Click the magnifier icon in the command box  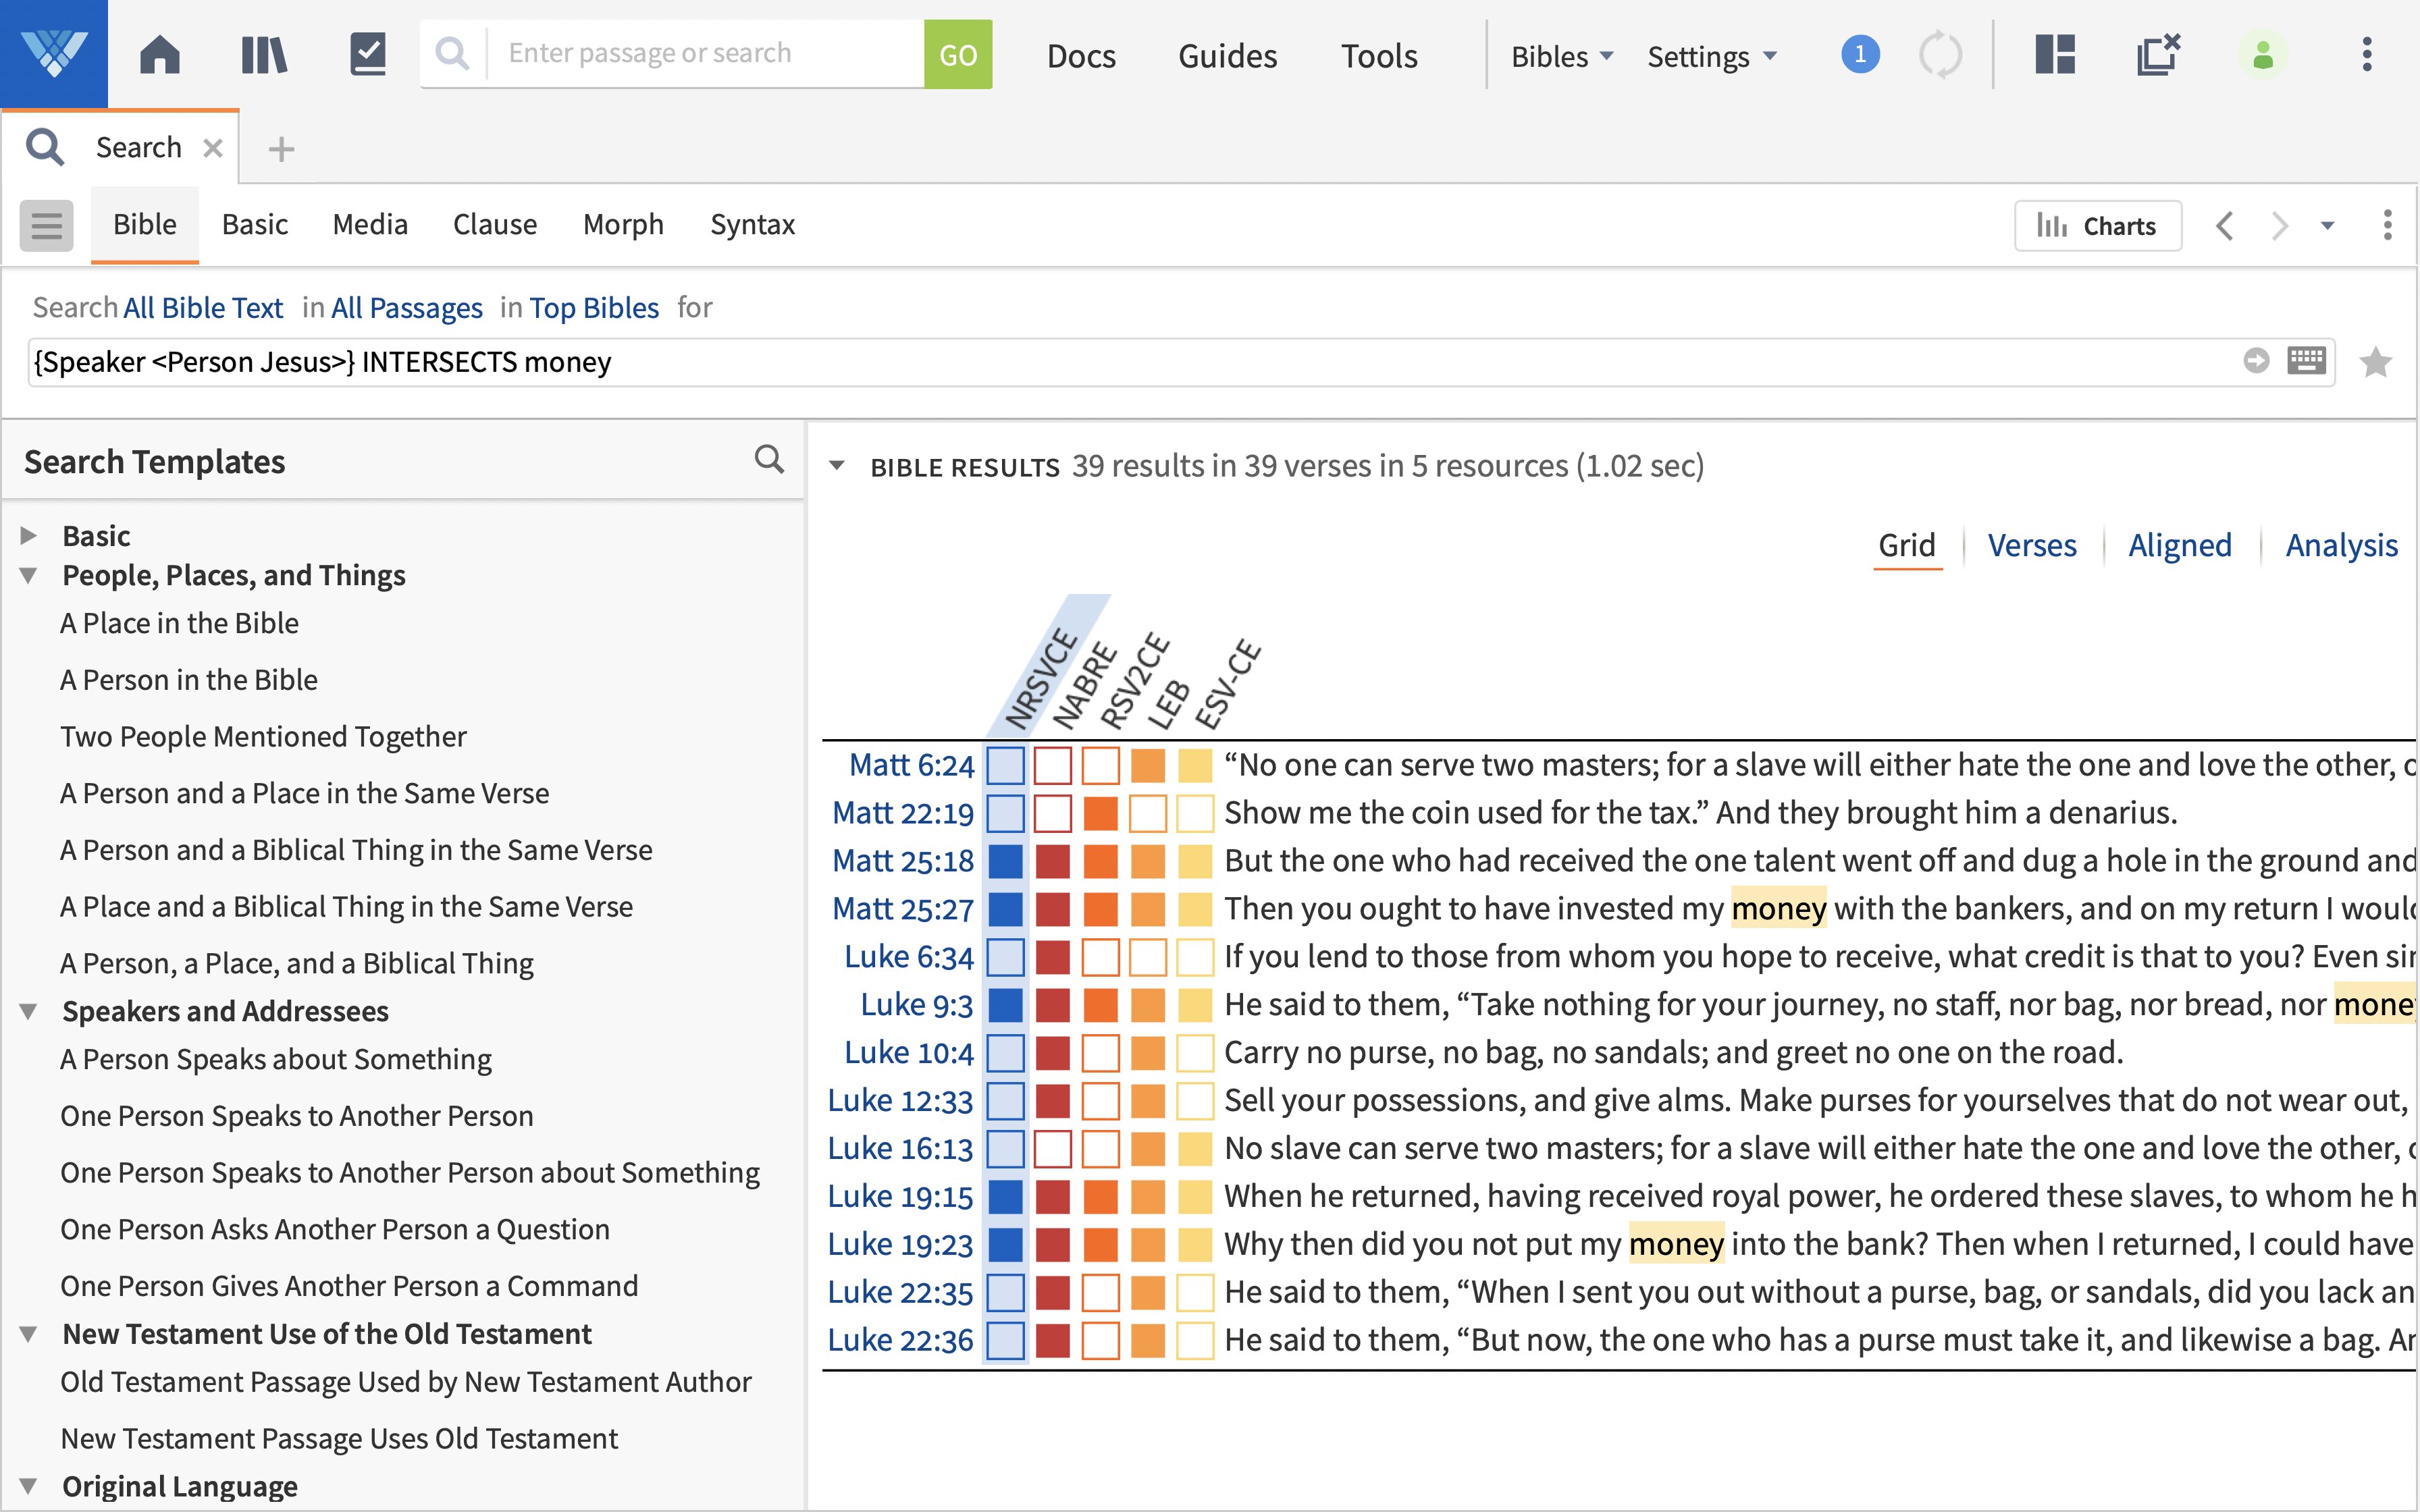point(452,54)
